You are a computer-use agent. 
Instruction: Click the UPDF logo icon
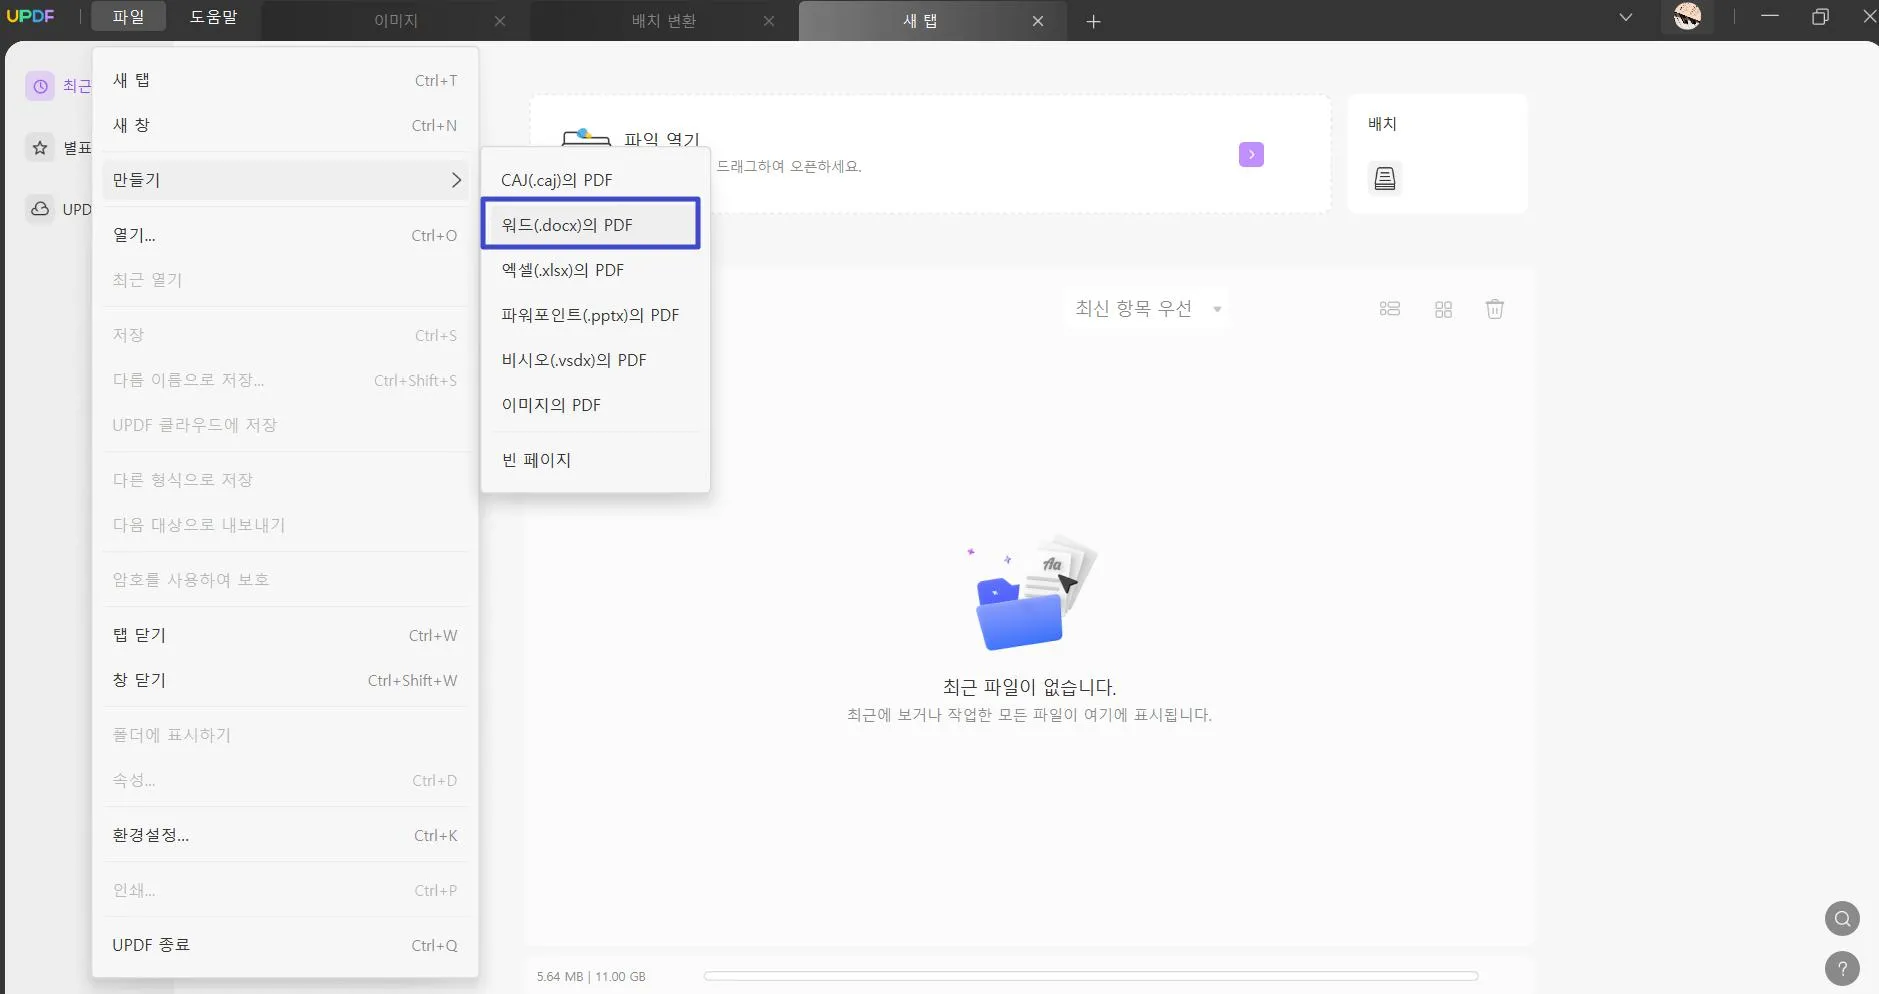tap(31, 17)
